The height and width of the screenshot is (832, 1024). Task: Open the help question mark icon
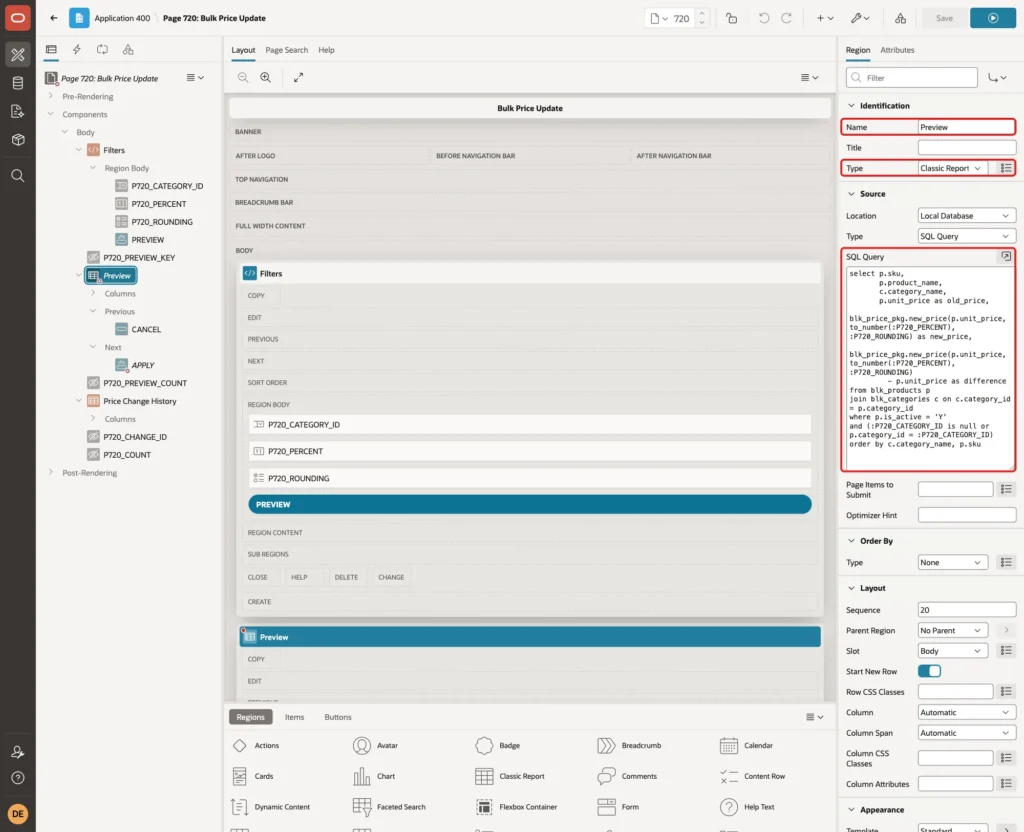coord(18,778)
